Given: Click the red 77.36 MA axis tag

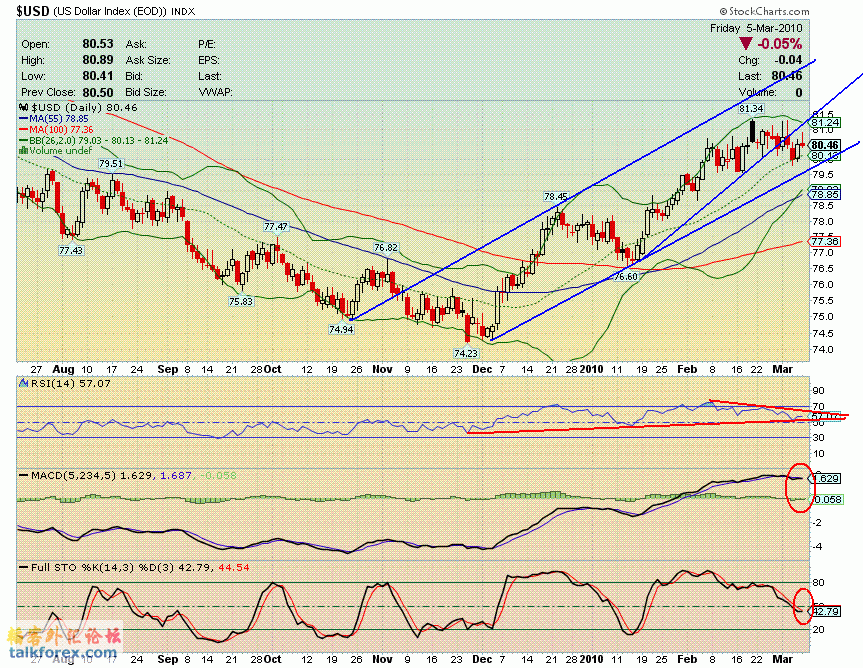Looking at the screenshot, I should point(824,241).
